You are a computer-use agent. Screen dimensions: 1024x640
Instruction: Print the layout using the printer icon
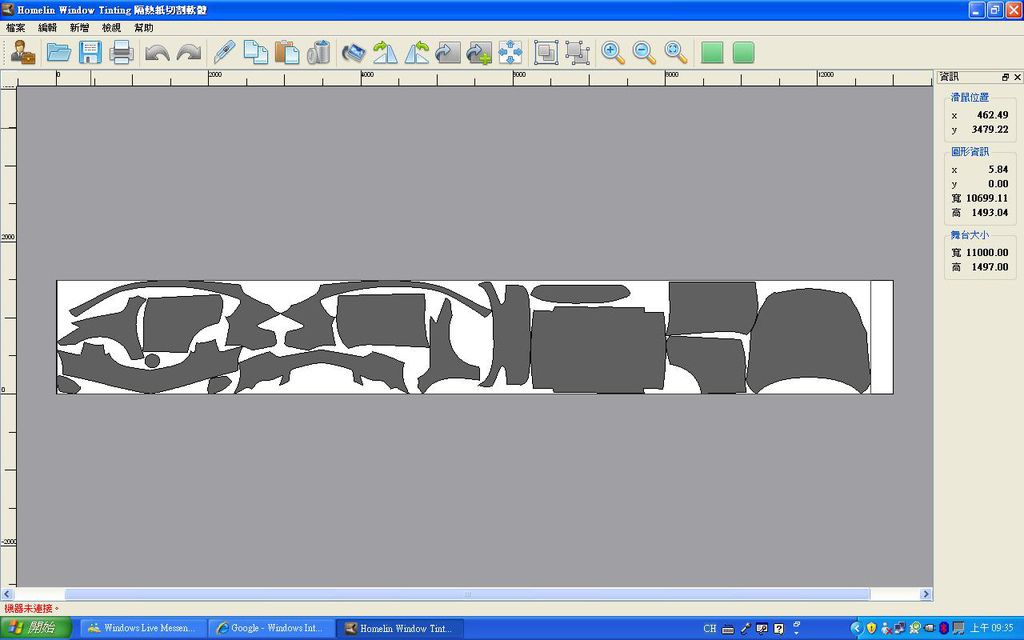click(121, 52)
